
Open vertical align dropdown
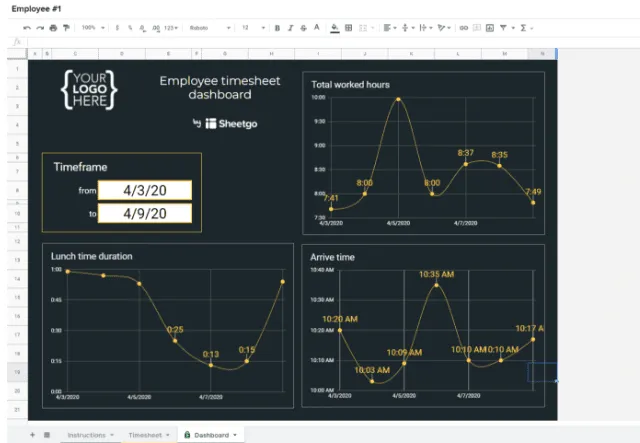408,28
